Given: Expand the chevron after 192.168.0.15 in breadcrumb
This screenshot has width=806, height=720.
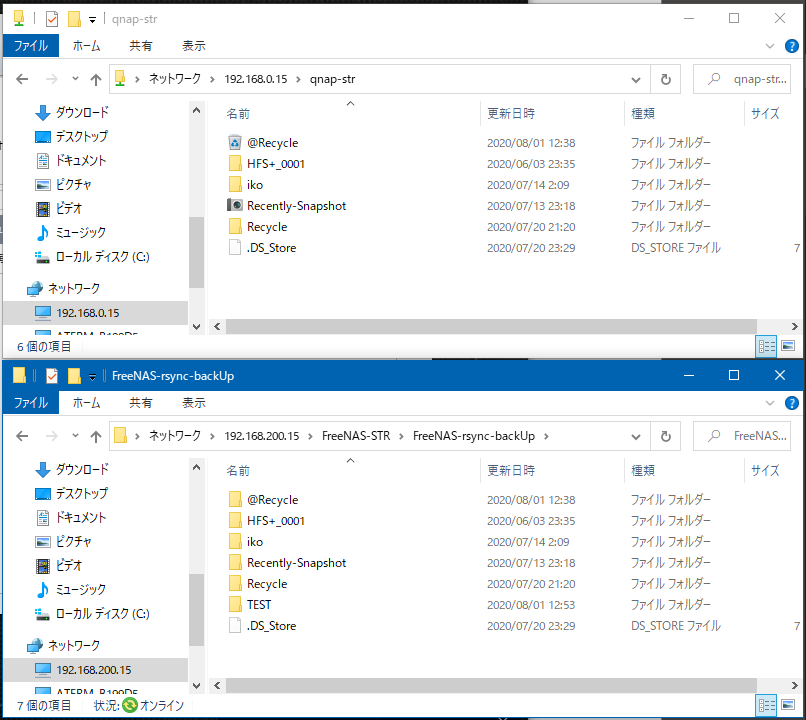Looking at the screenshot, I should [298, 79].
